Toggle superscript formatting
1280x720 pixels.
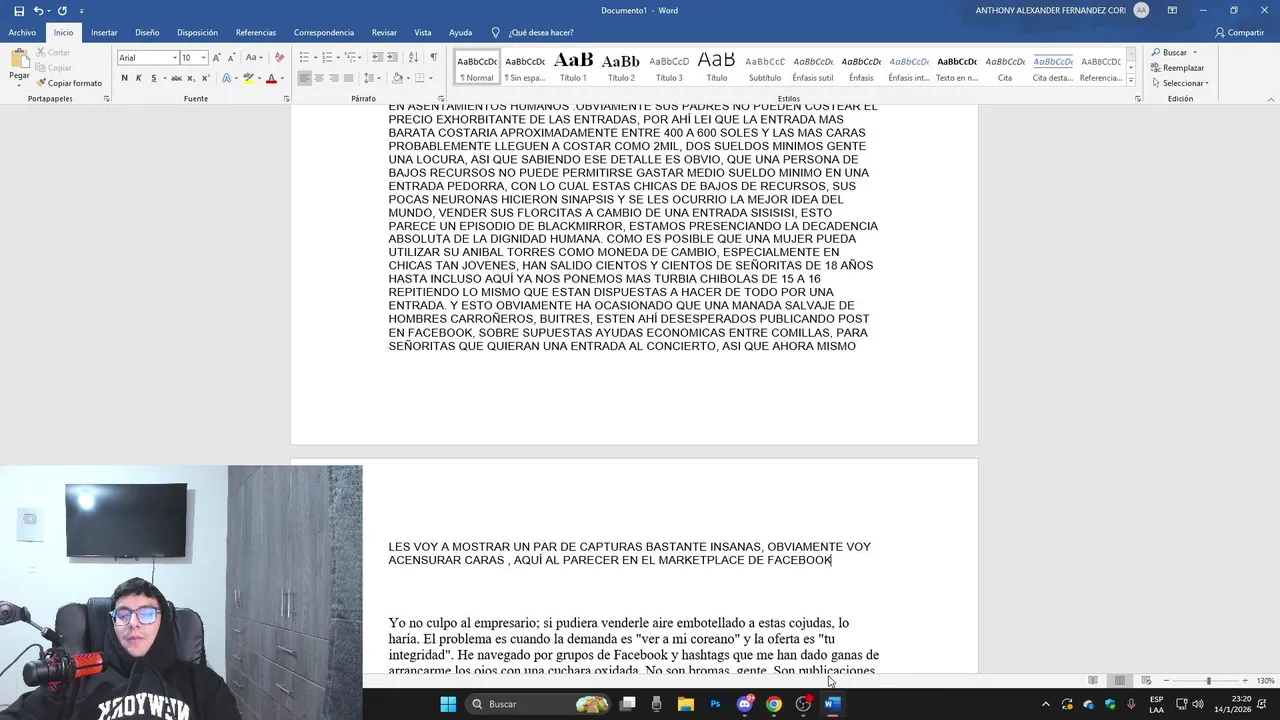coord(205,78)
